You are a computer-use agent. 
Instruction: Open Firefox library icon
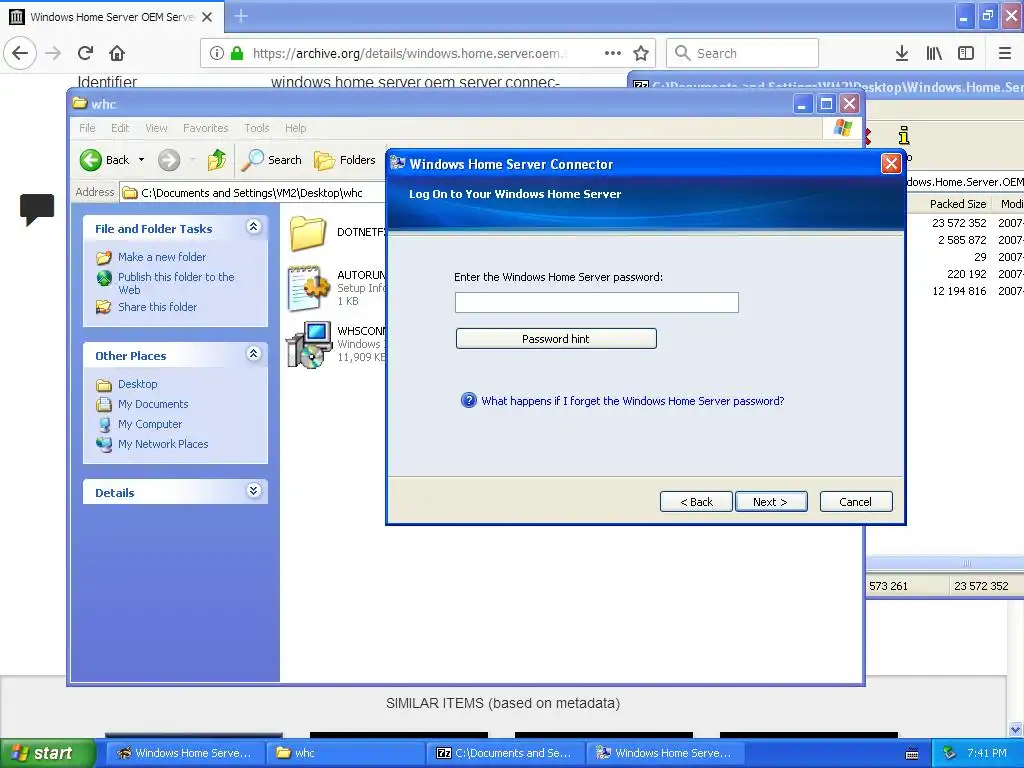[x=934, y=53]
